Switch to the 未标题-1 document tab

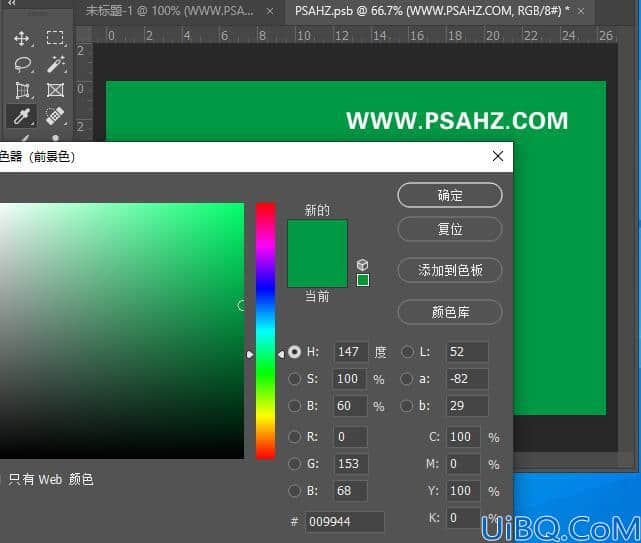pos(169,11)
